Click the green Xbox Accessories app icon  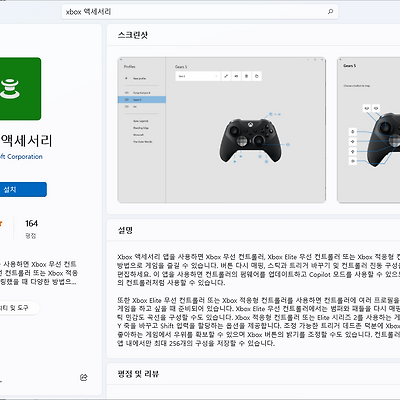20,89
